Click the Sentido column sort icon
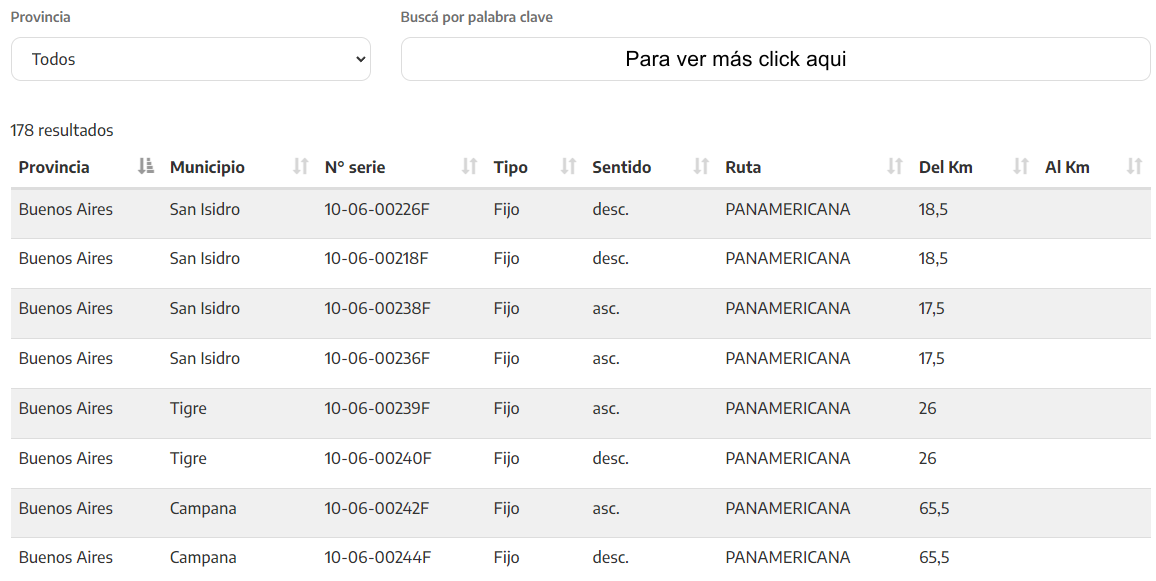The image size is (1156, 581). pyautogui.click(x=702, y=167)
